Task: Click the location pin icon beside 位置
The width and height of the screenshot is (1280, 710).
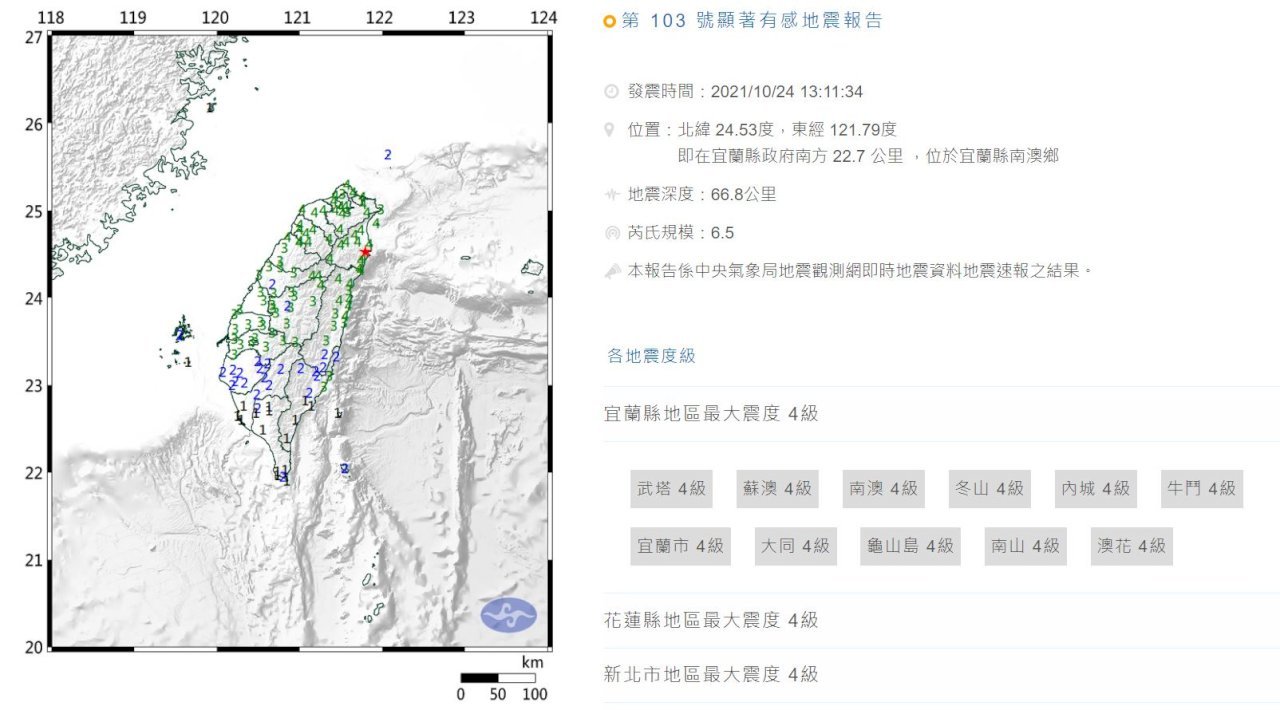Action: pyautogui.click(x=611, y=130)
